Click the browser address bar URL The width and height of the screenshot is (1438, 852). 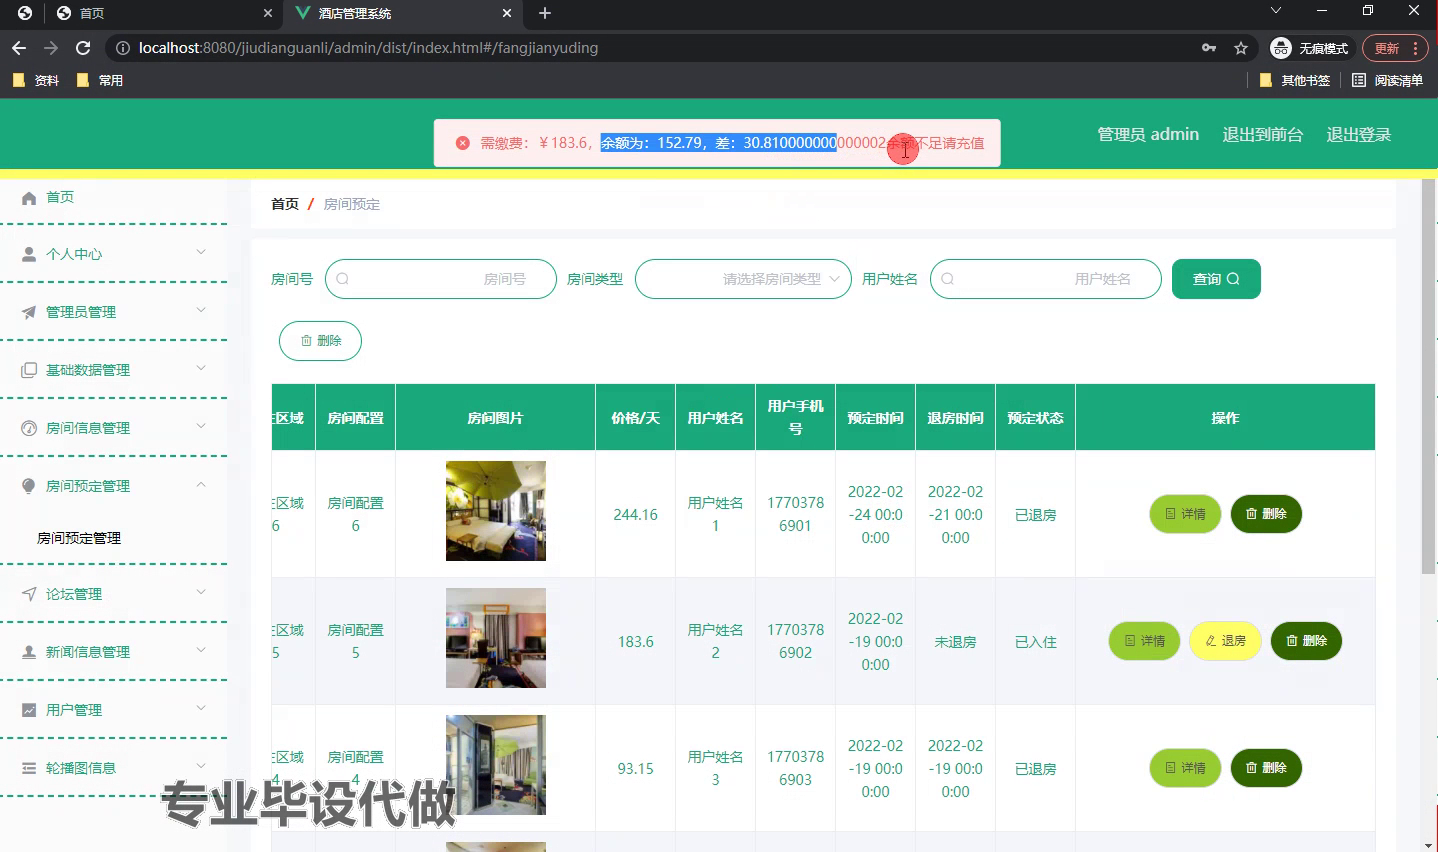pos(368,48)
